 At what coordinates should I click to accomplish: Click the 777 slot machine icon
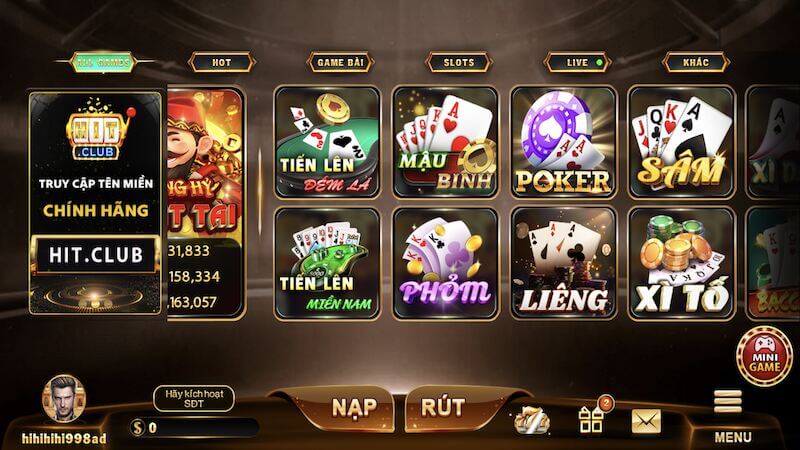(531, 421)
